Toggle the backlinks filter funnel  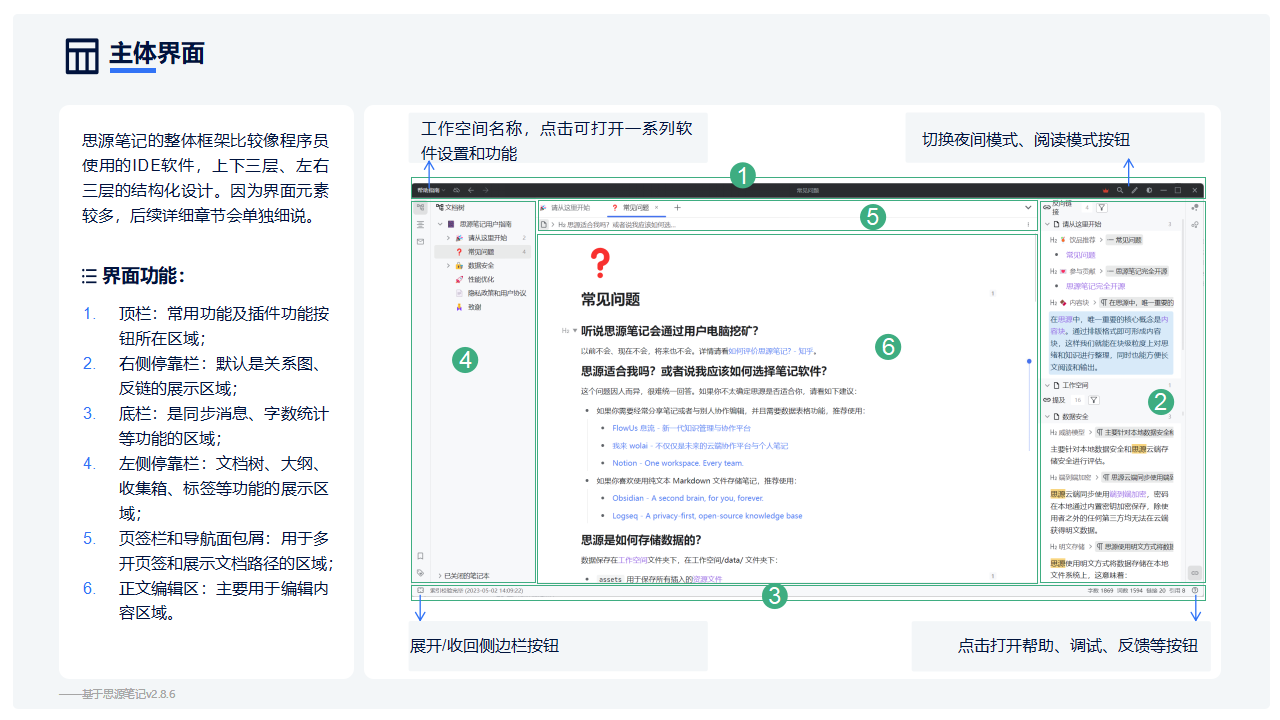[x=1101, y=208]
